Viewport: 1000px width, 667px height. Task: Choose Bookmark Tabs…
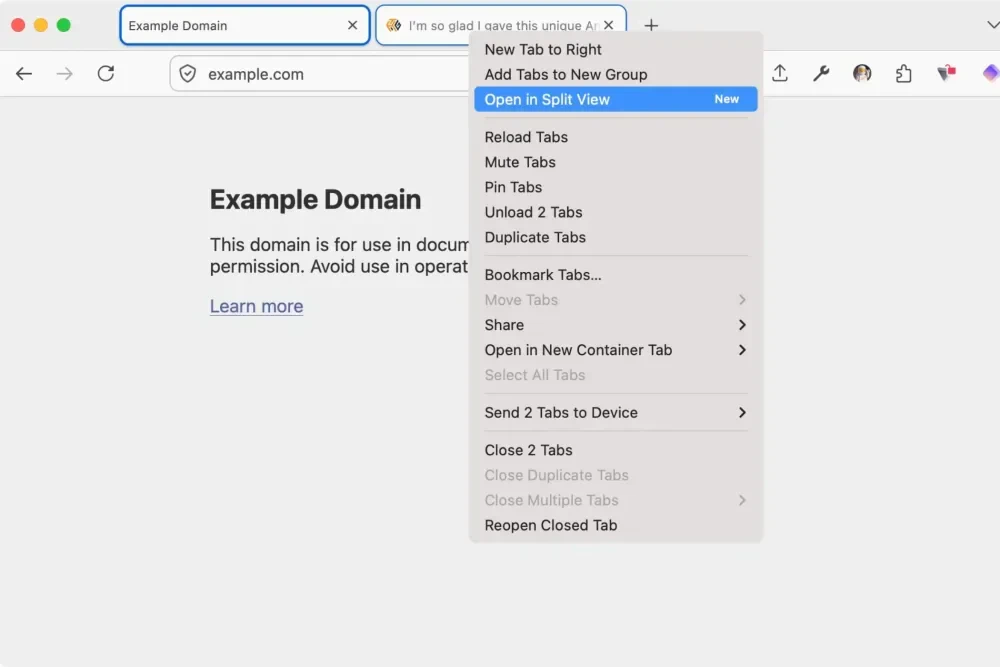(x=615, y=275)
